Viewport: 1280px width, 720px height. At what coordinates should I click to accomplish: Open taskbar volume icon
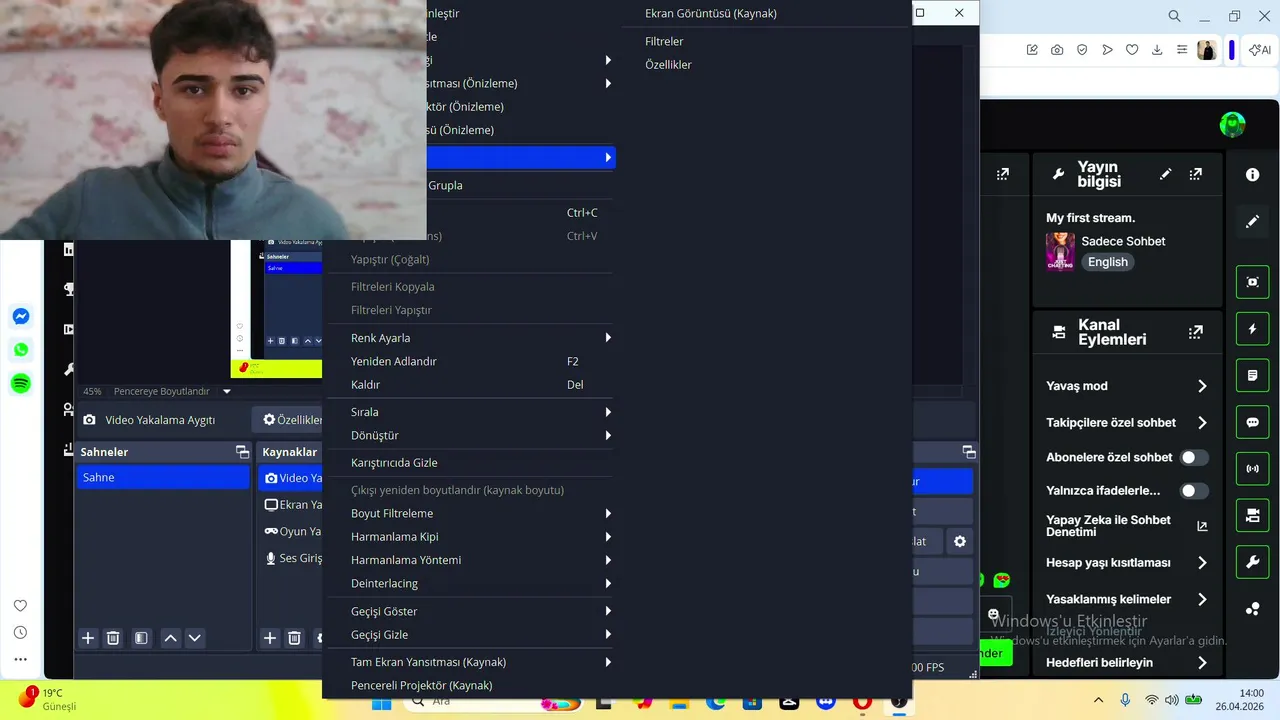click(1171, 700)
